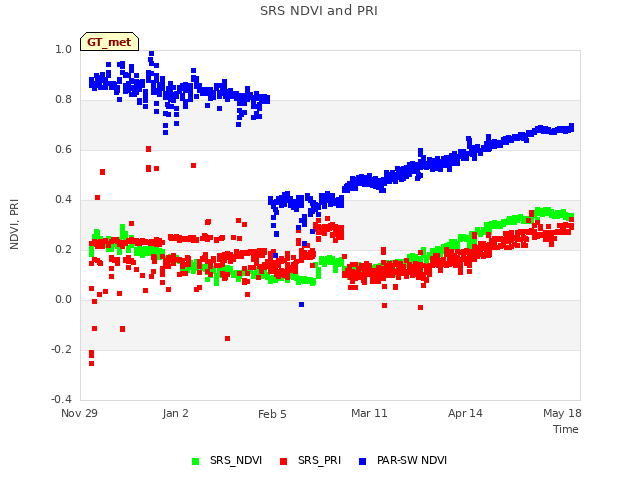640x480 pixels.
Task: Click the red SRS_PRI legend swatch
Action: pyautogui.click(x=283, y=461)
